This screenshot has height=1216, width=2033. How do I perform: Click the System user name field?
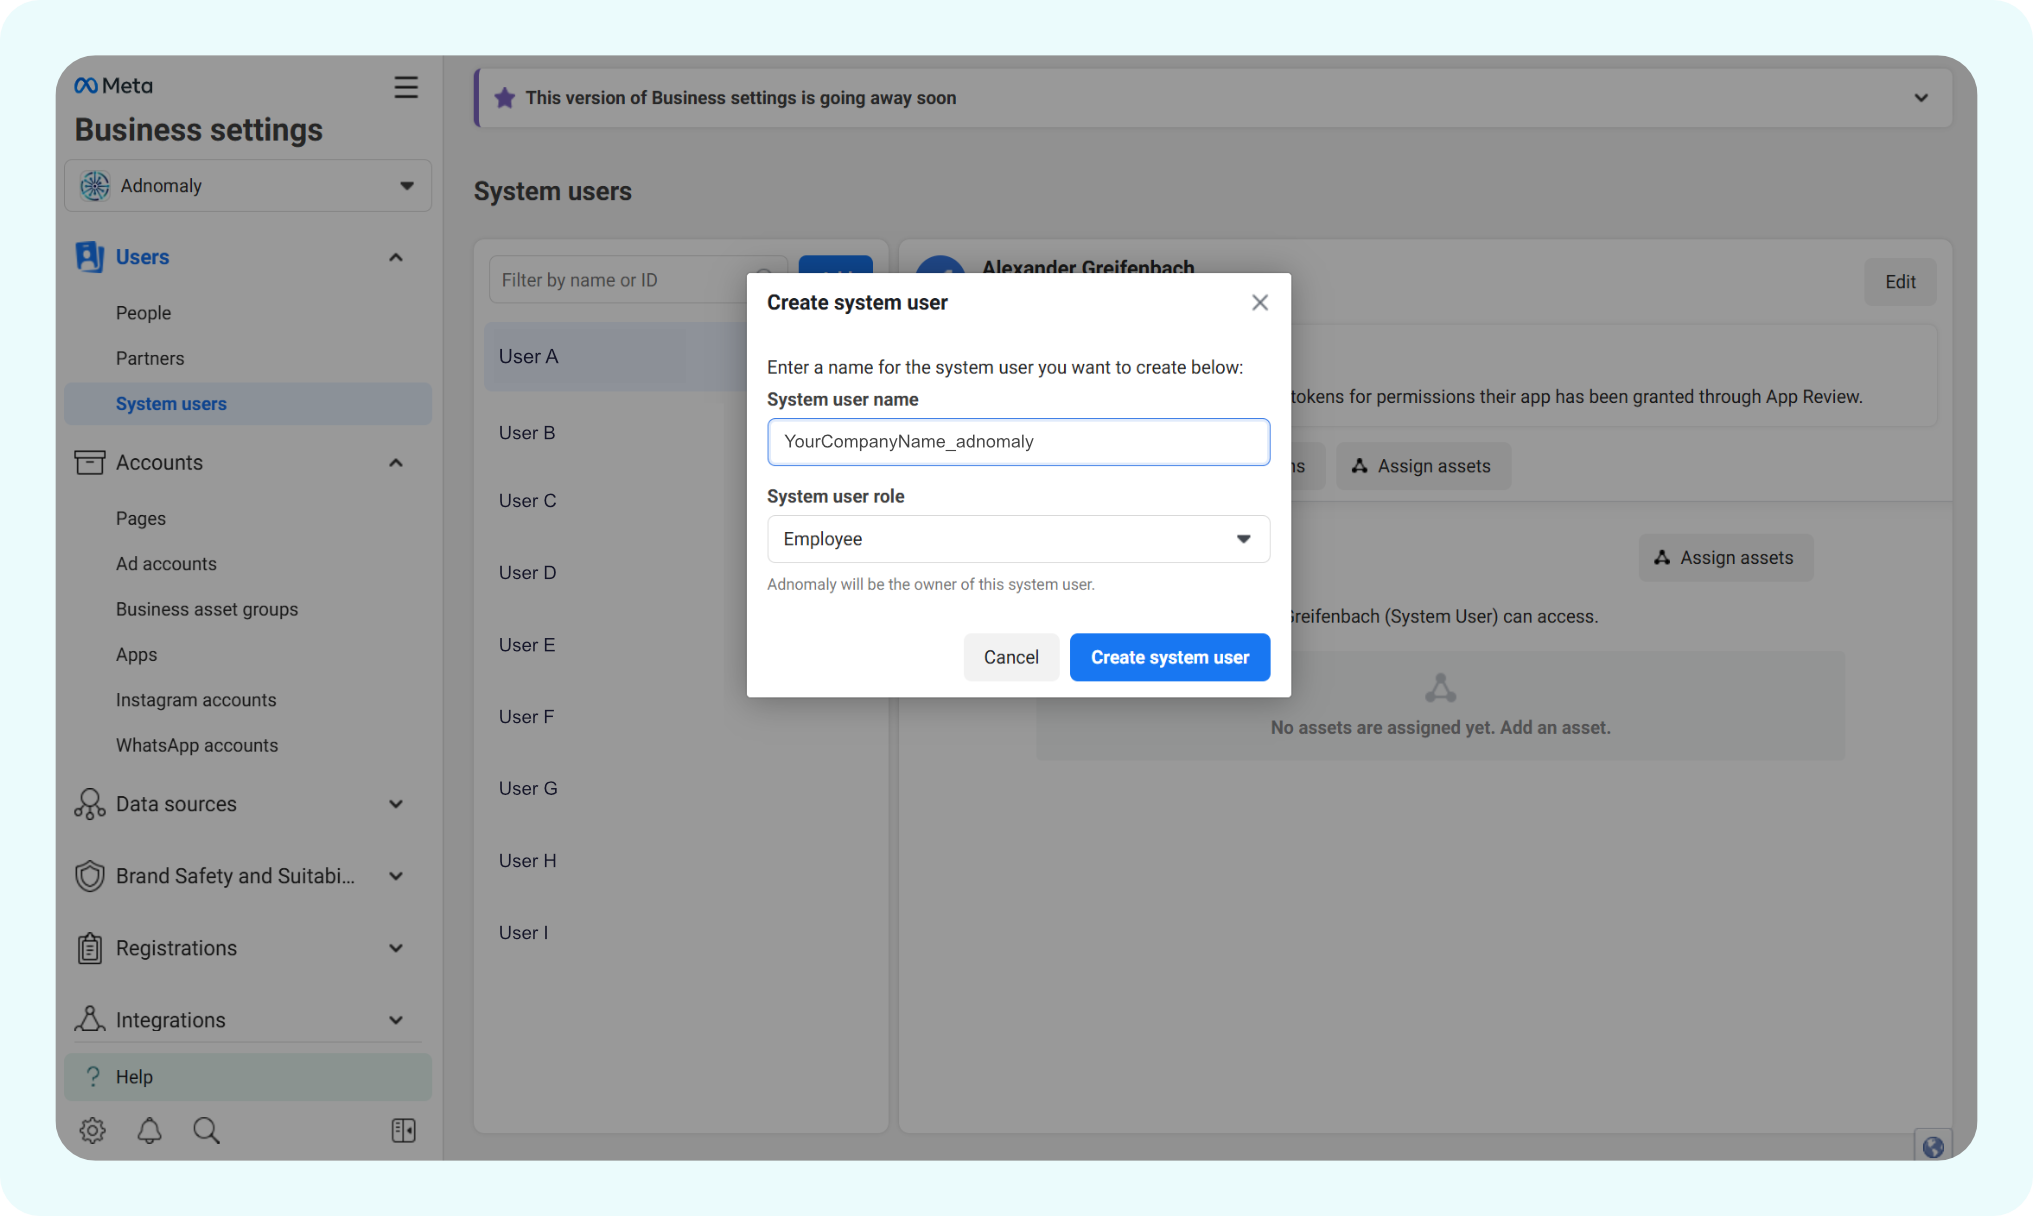[1017, 442]
